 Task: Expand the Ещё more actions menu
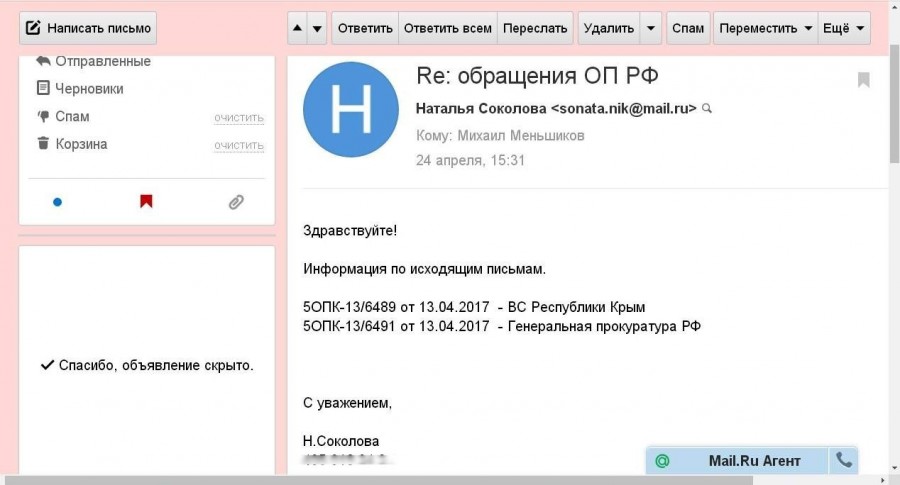[x=844, y=28]
